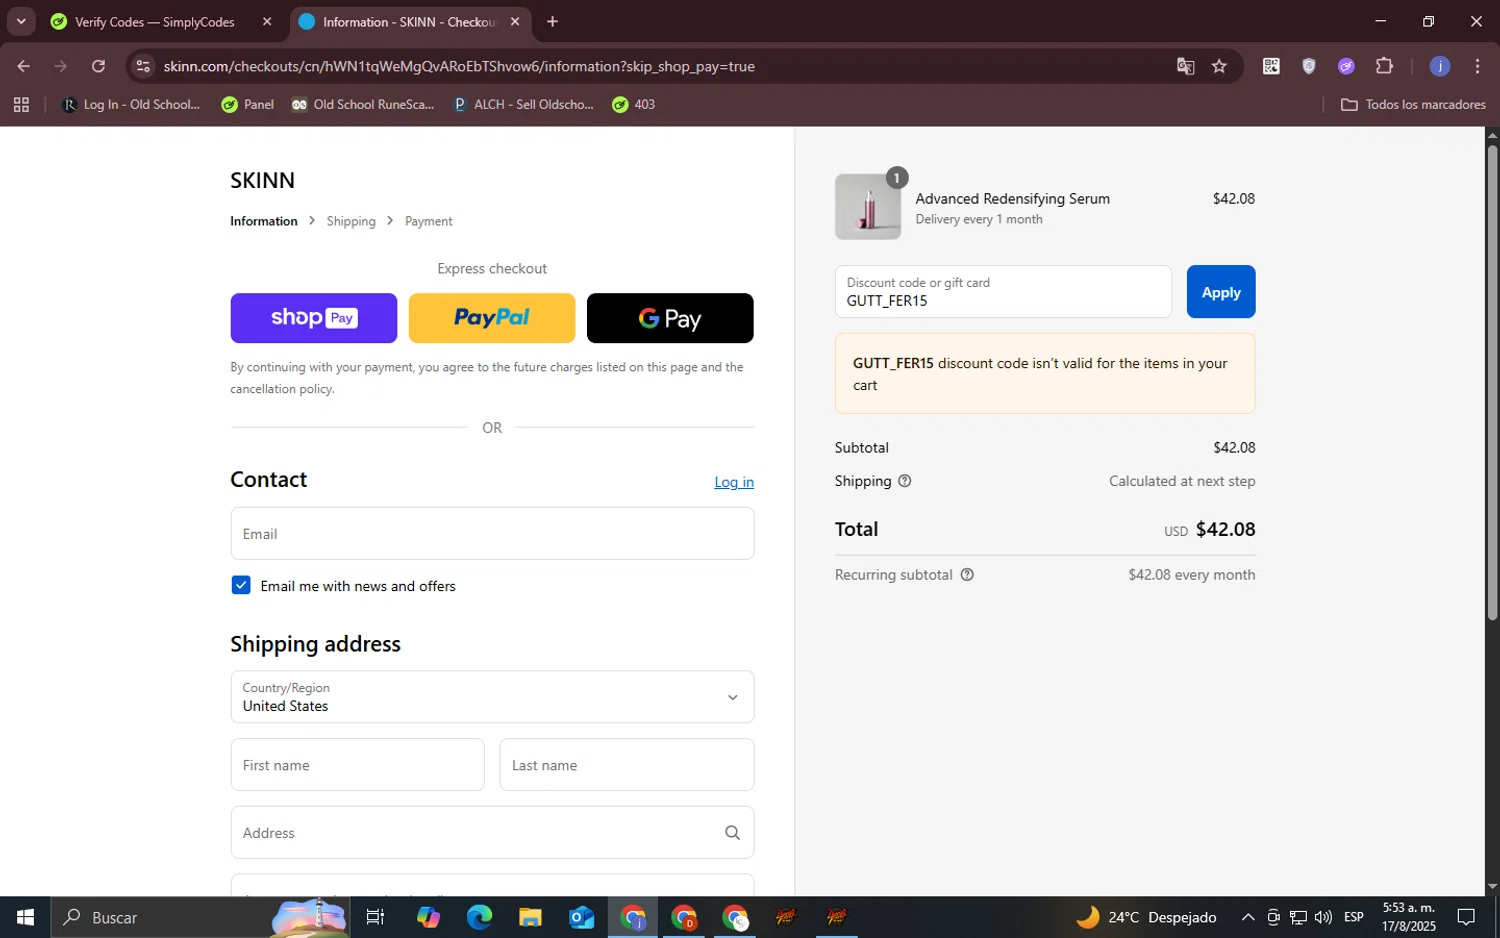Click the recurring subtotal help icon
This screenshot has width=1500, height=938.
(x=967, y=575)
